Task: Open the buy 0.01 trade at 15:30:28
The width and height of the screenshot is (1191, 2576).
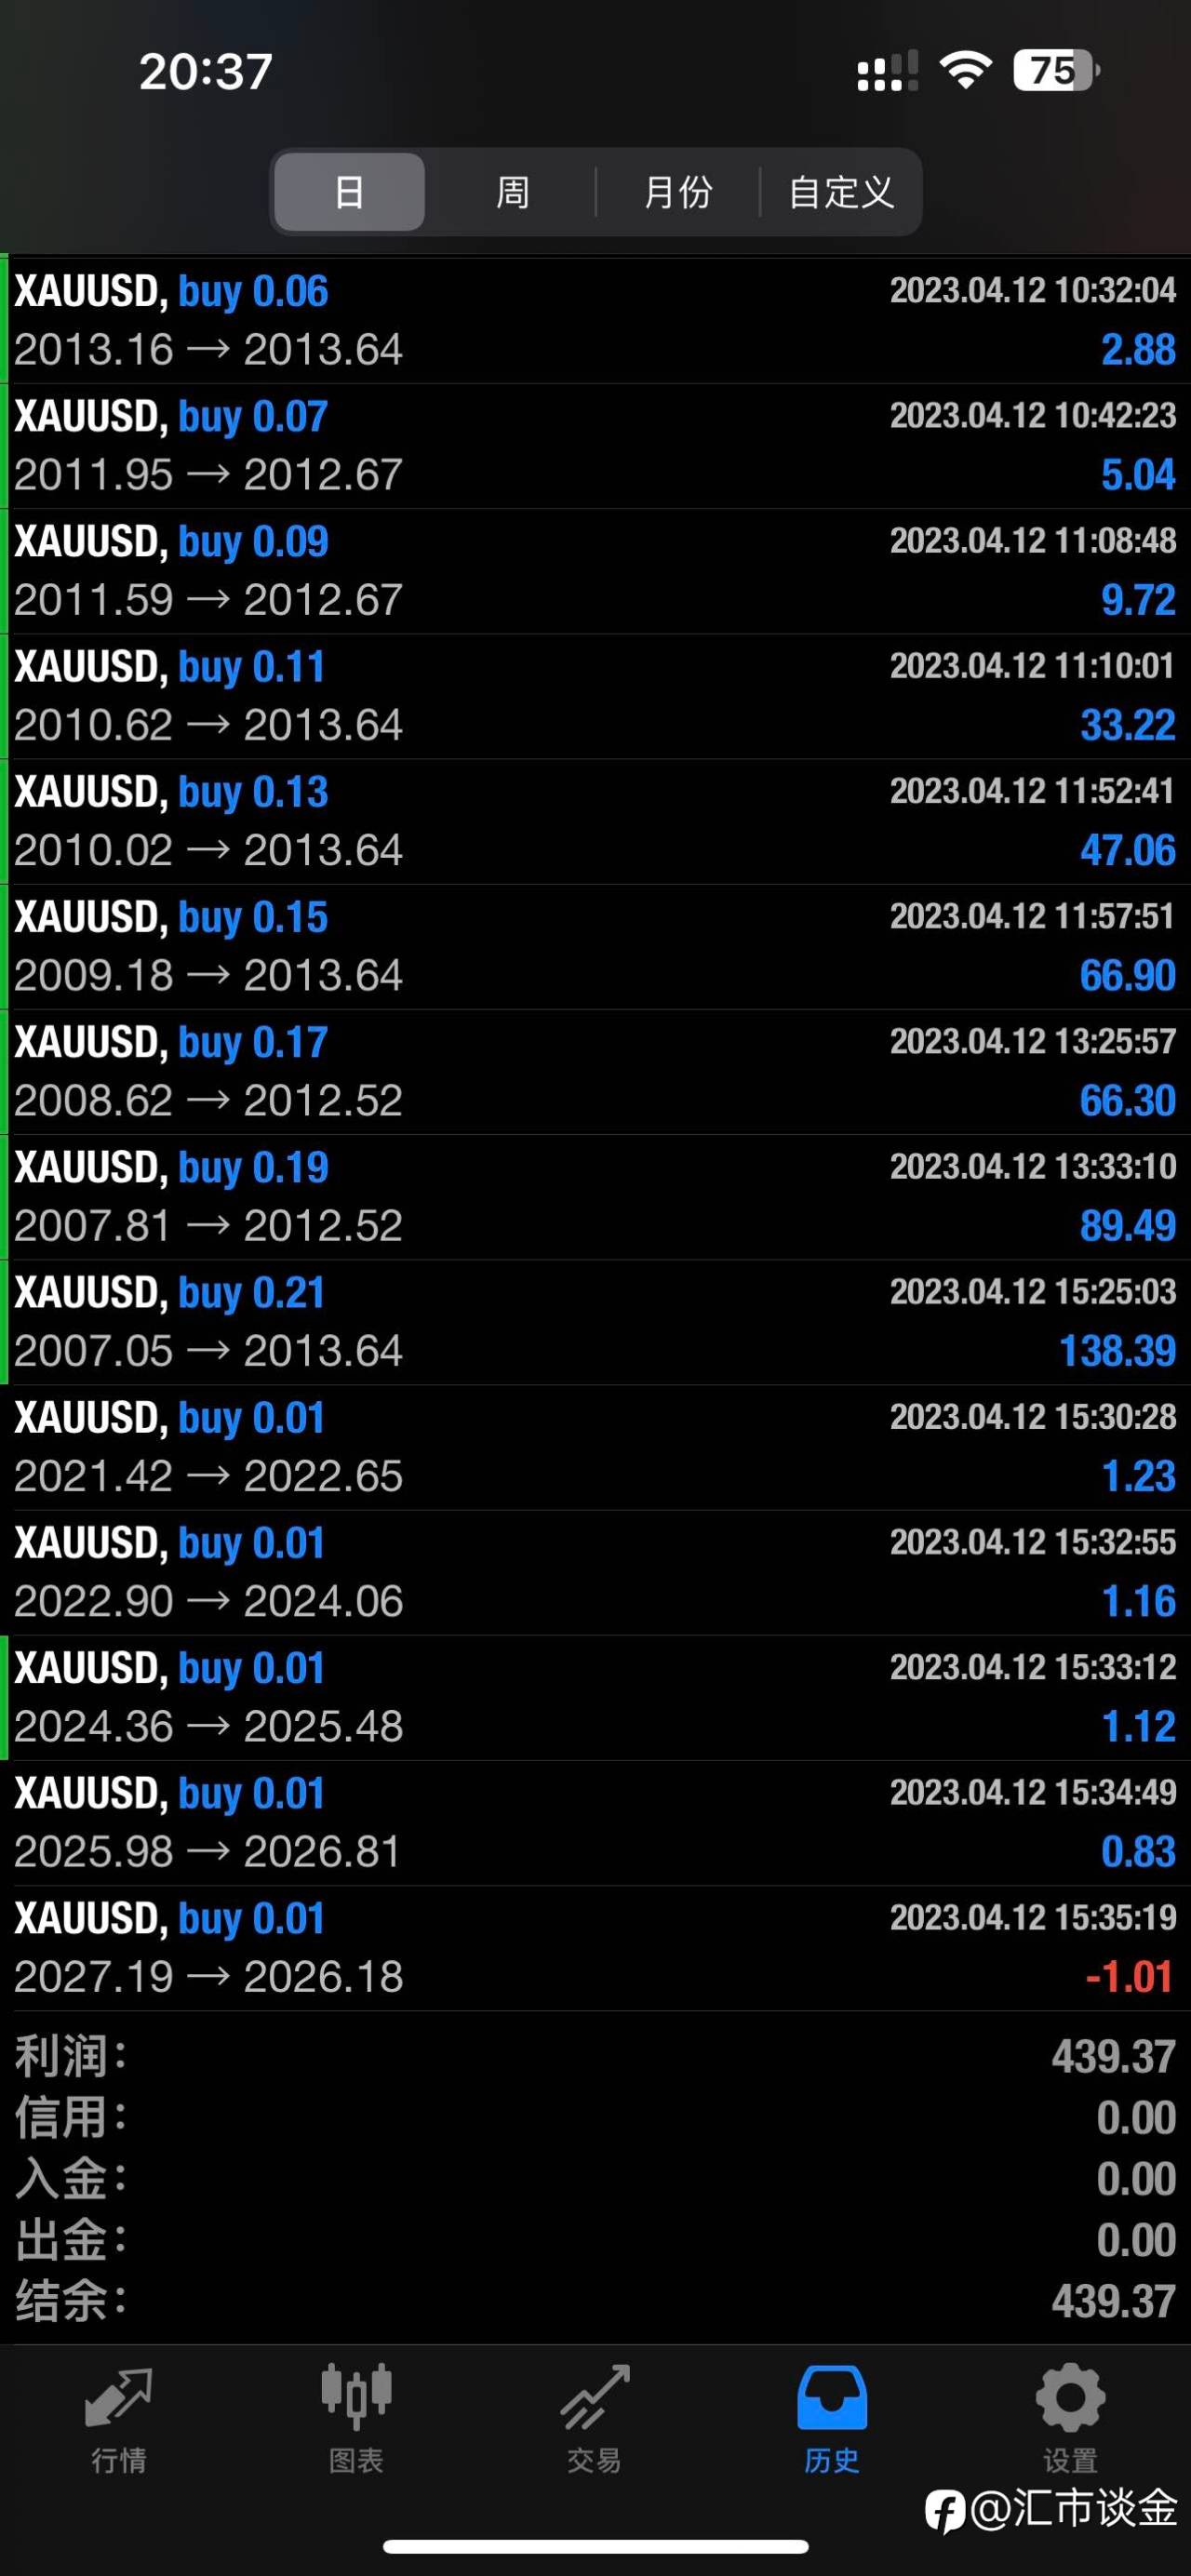Action: coord(595,1447)
